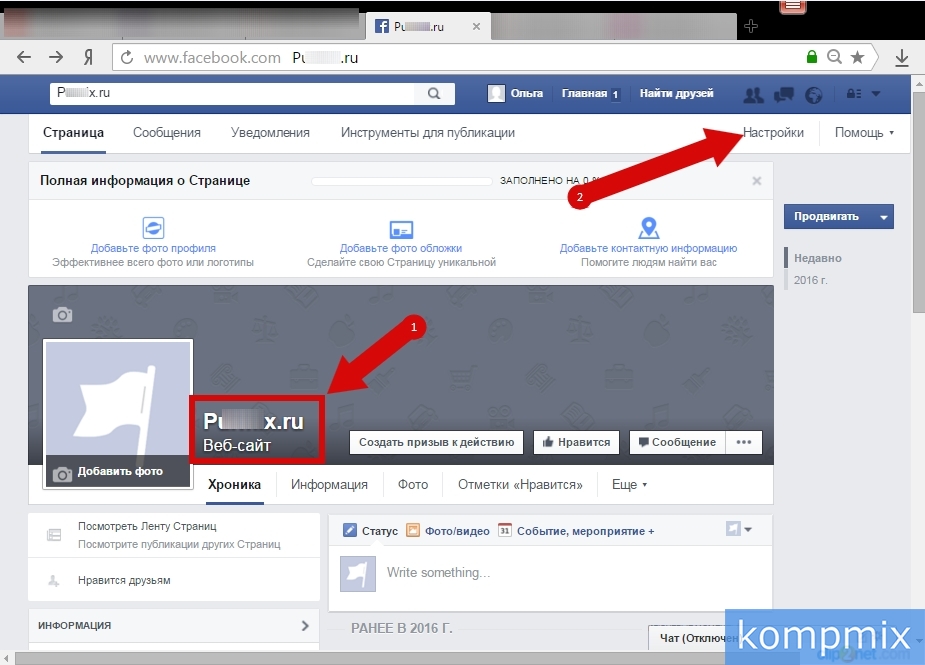Click the Нравится like button
Screen dimensions: 925x665
click(576, 442)
